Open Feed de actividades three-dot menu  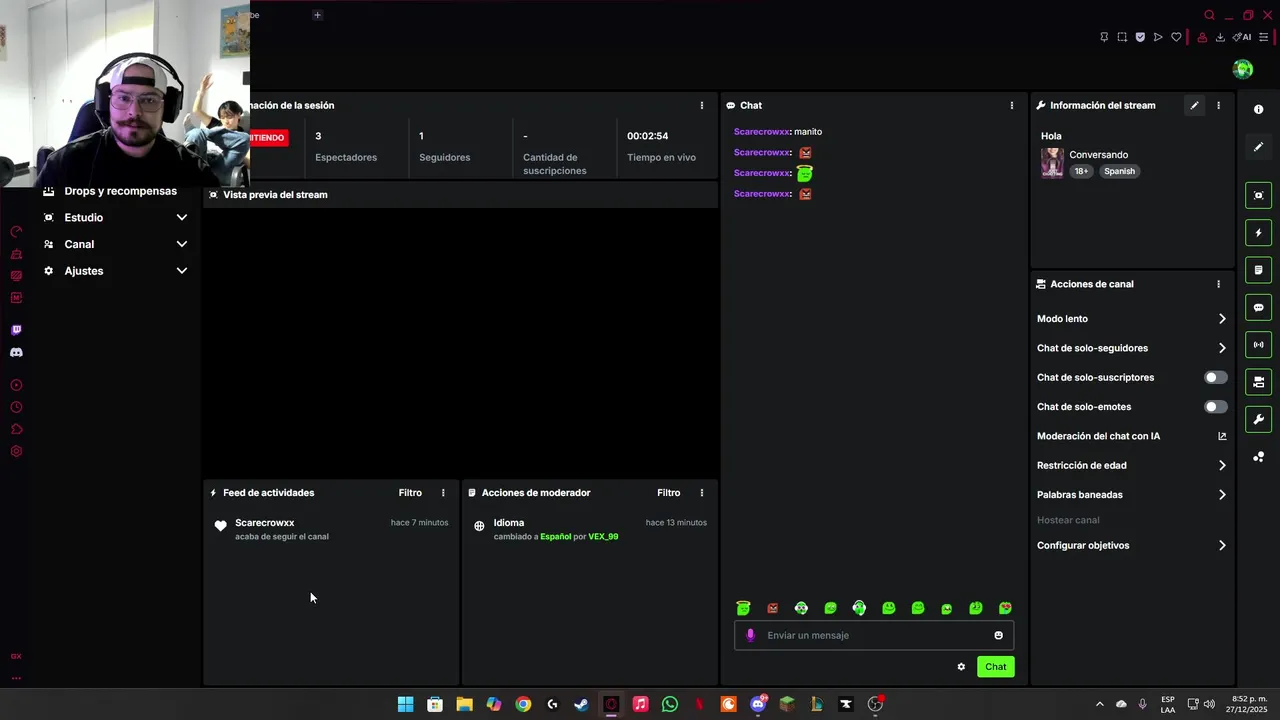[443, 493]
